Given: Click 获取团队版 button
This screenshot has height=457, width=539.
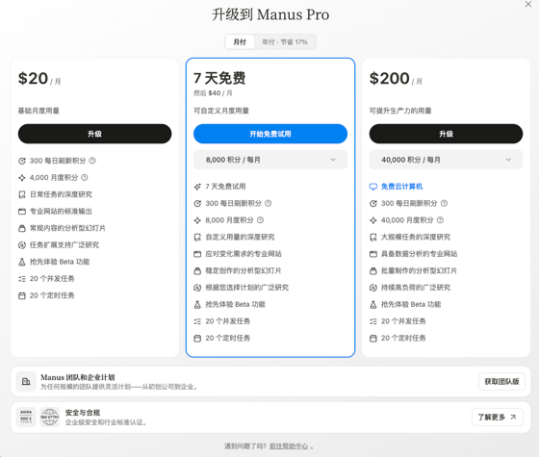Looking at the screenshot, I should (502, 381).
